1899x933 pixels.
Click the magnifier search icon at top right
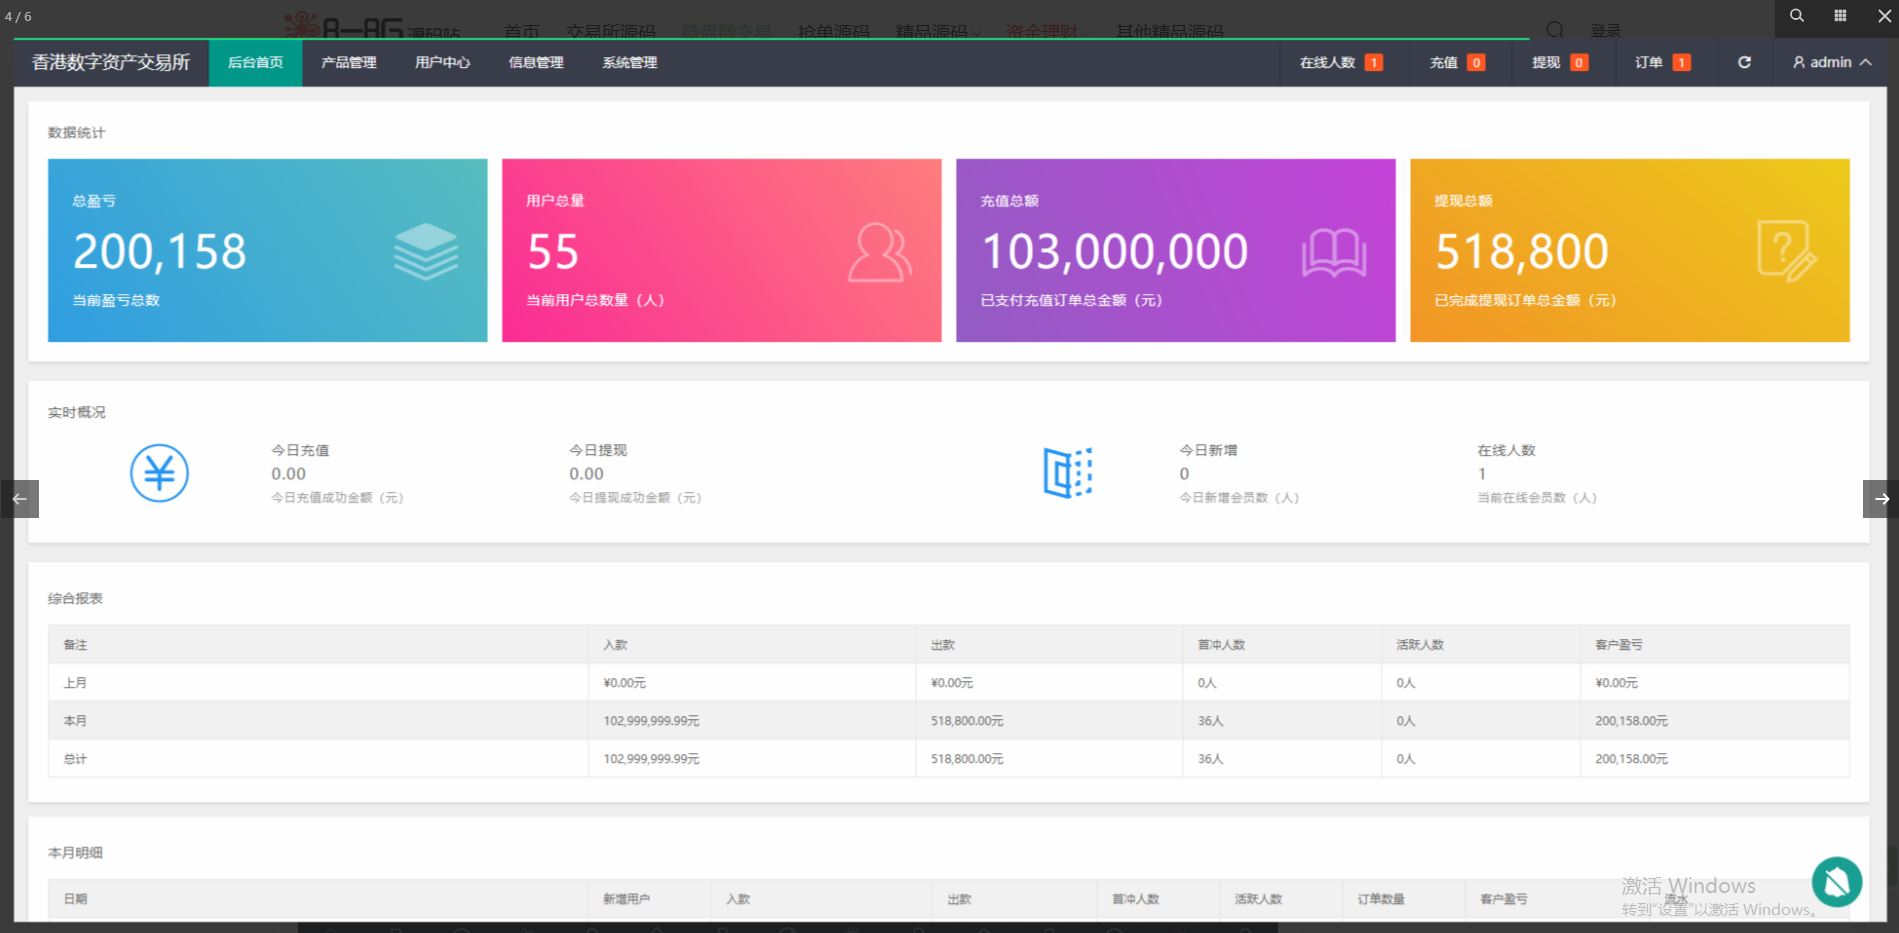(1796, 16)
